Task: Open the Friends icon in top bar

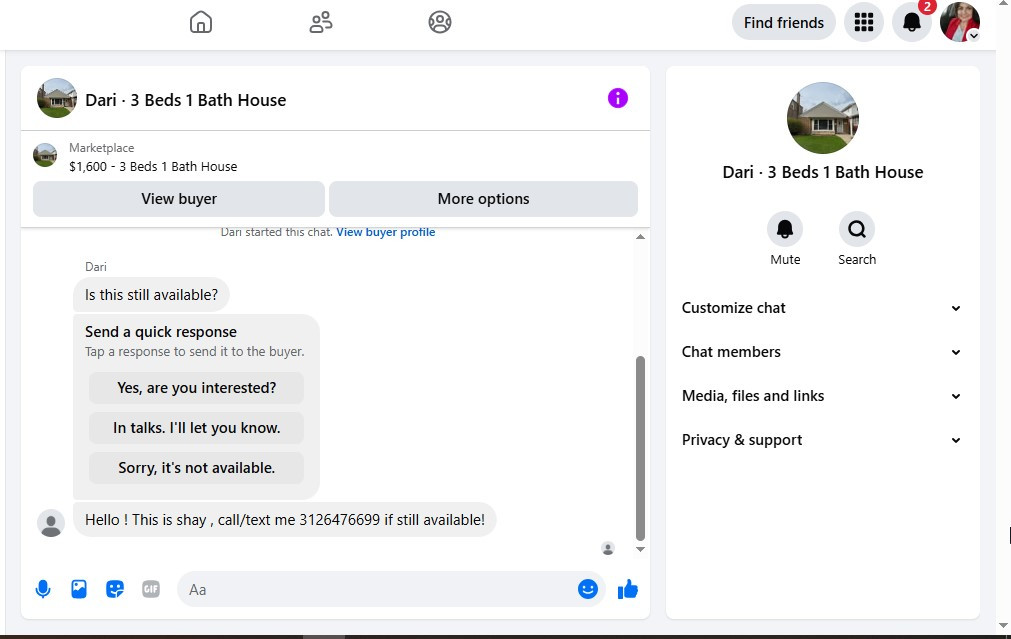Action: click(320, 22)
